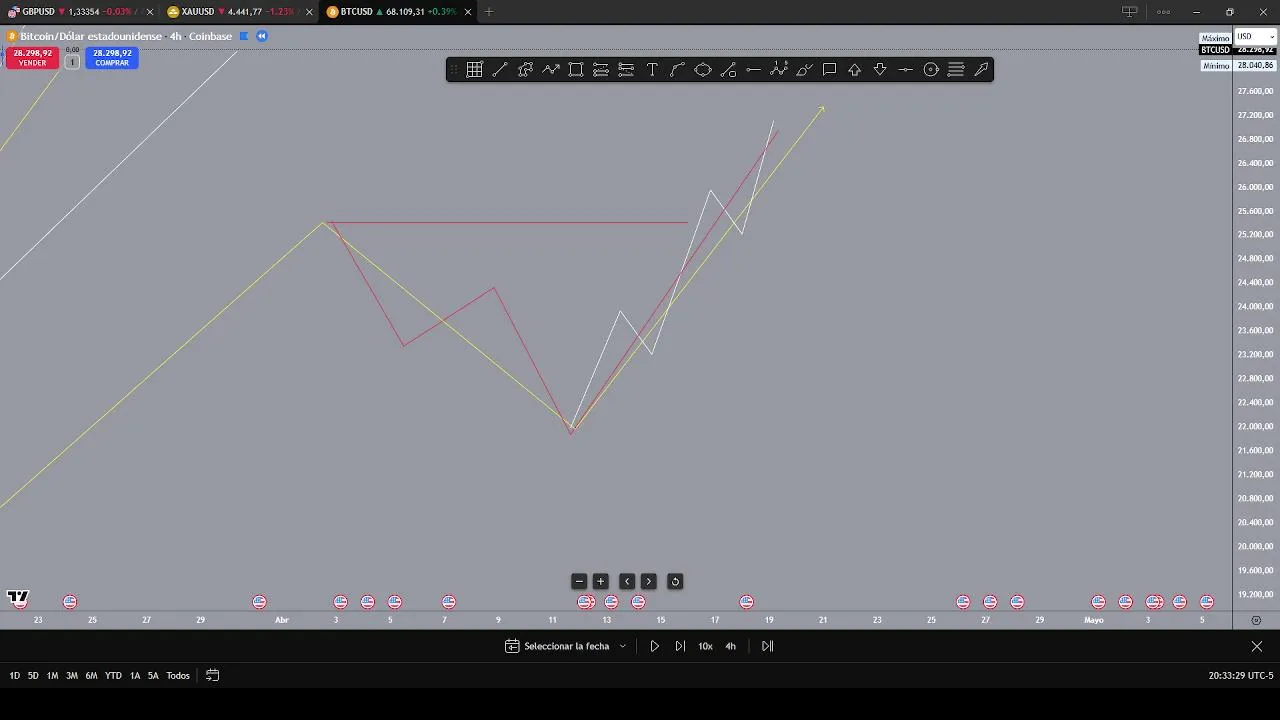The image size is (1280, 720).
Task: Select the brush drawing tool
Action: pyautogui.click(x=804, y=69)
